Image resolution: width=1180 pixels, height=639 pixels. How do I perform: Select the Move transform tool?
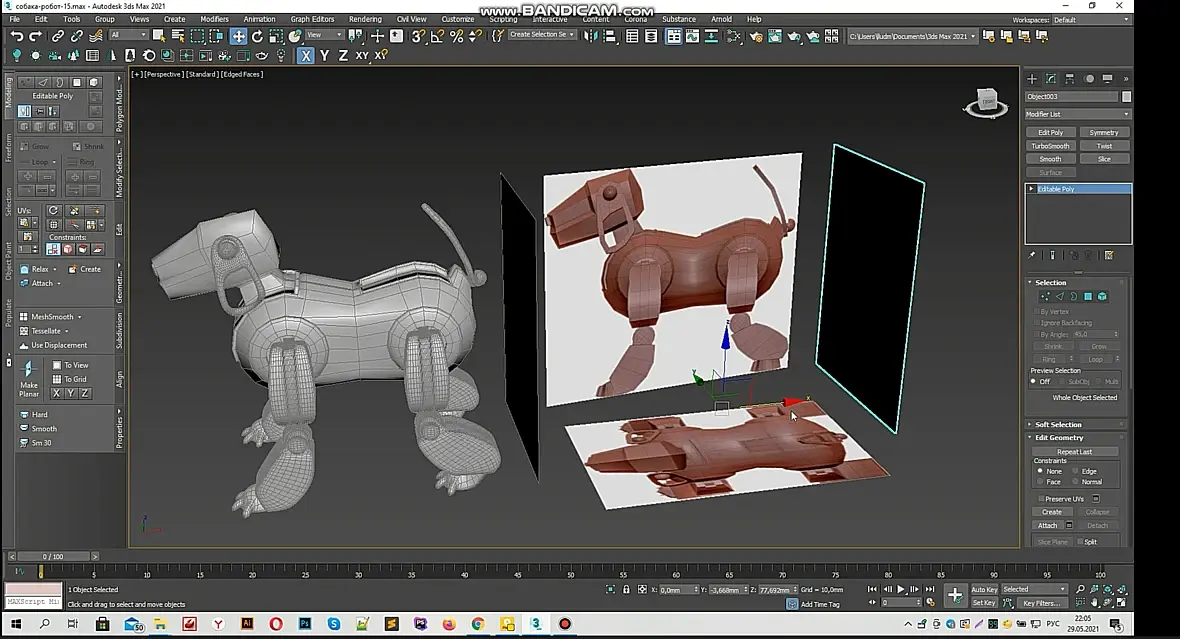click(x=238, y=36)
